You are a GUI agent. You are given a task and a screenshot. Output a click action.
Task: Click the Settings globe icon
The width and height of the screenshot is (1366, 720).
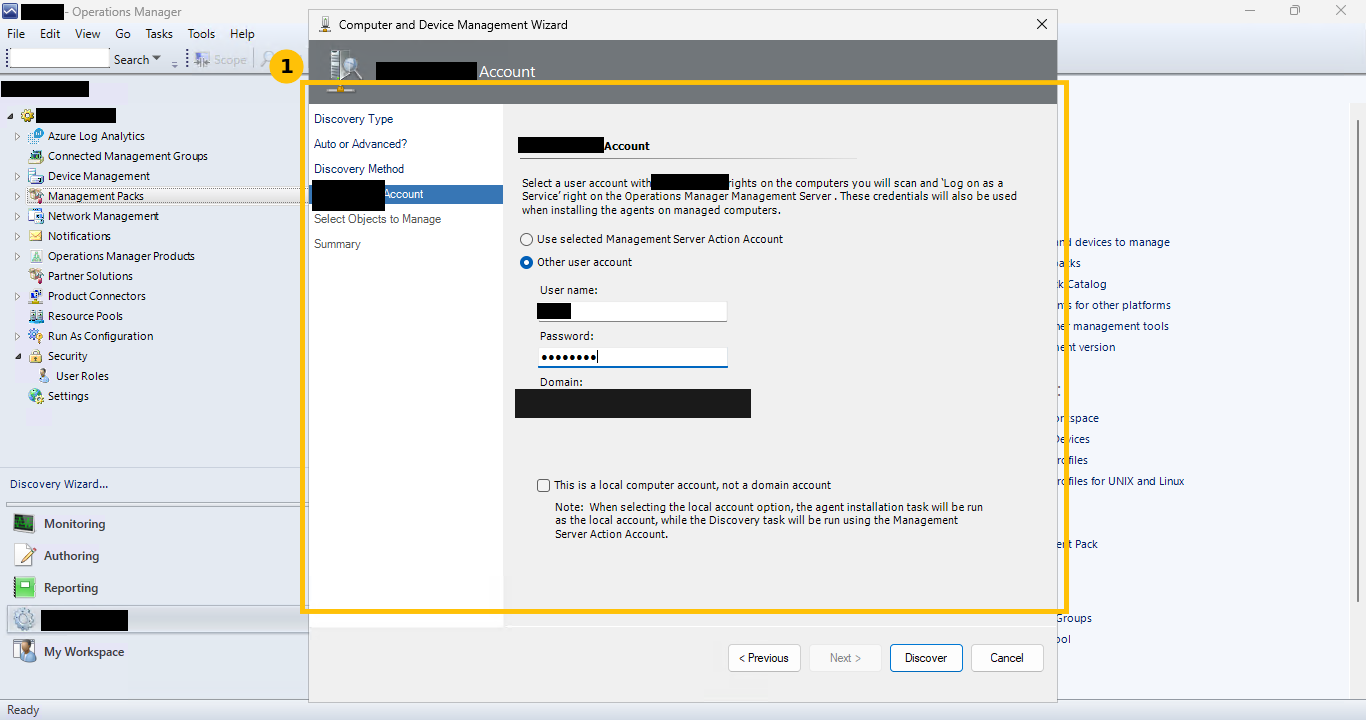(36, 396)
